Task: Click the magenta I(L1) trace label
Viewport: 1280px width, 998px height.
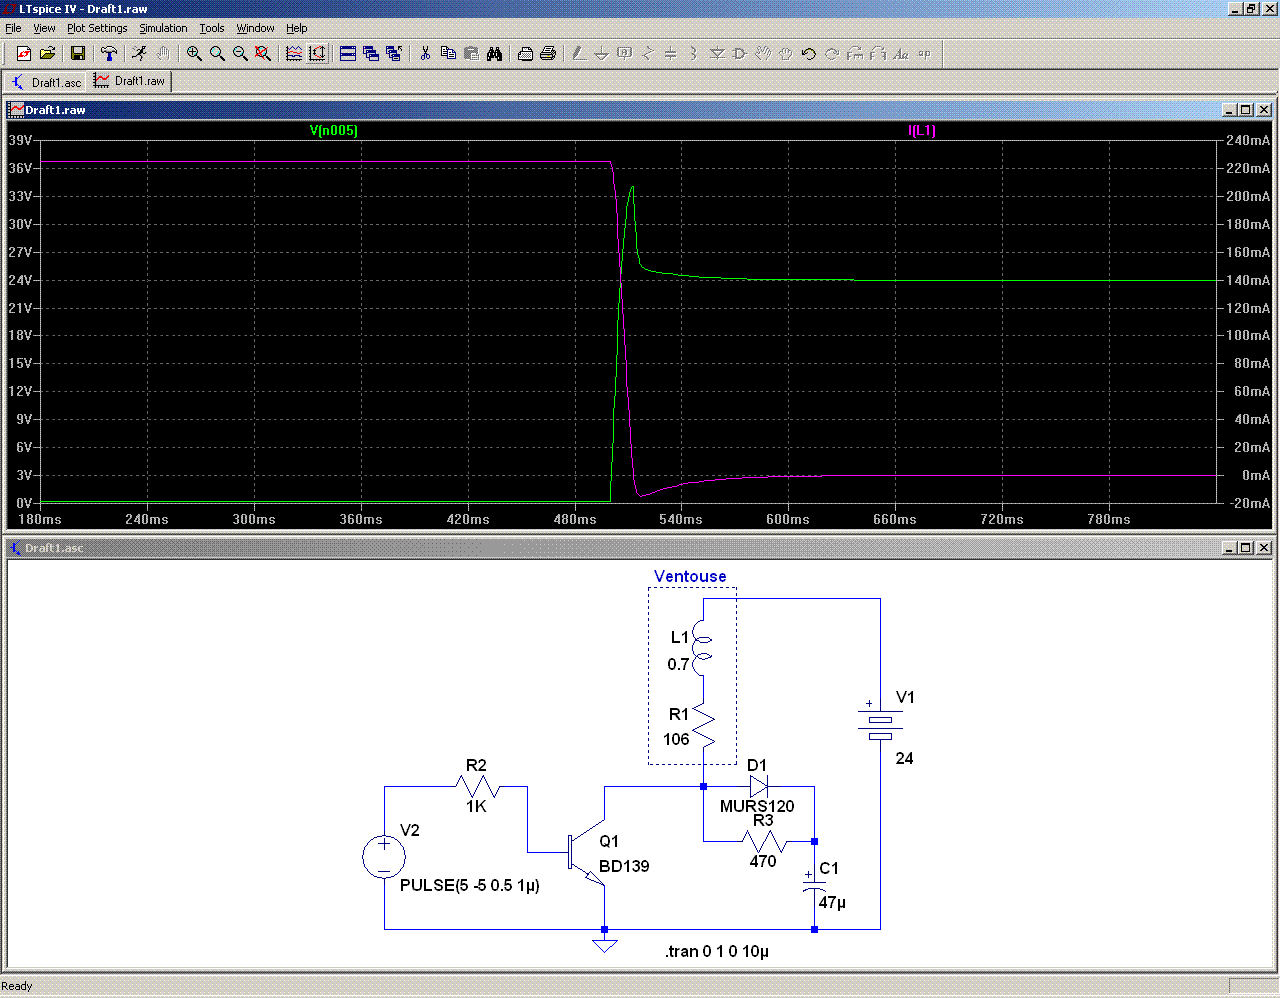Action: point(921,131)
